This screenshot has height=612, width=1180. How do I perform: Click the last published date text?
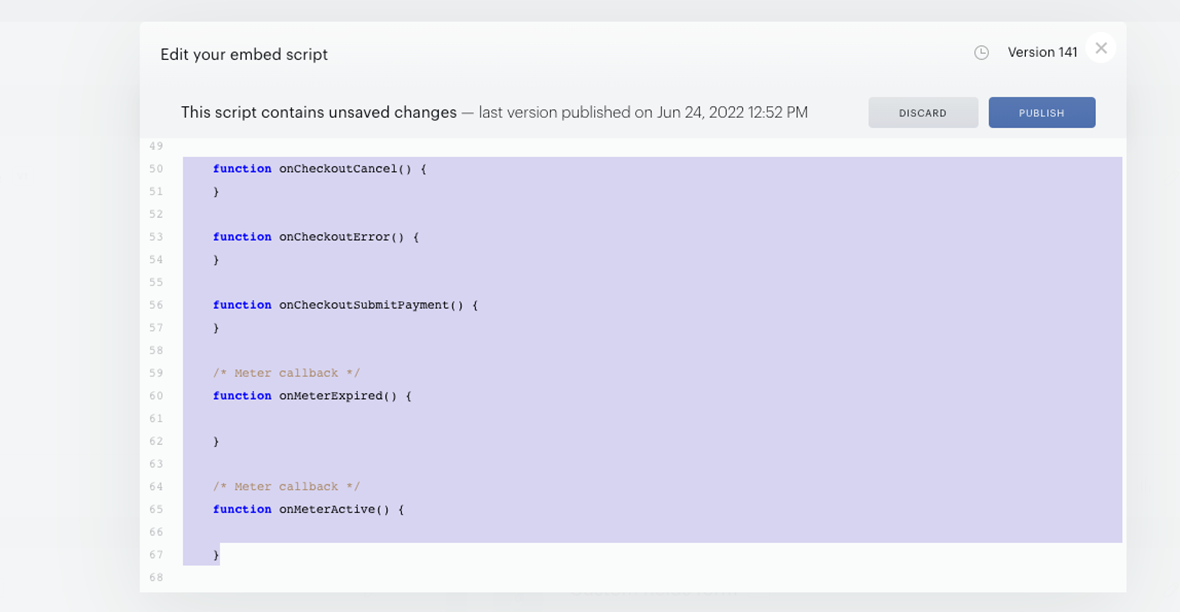pos(643,112)
